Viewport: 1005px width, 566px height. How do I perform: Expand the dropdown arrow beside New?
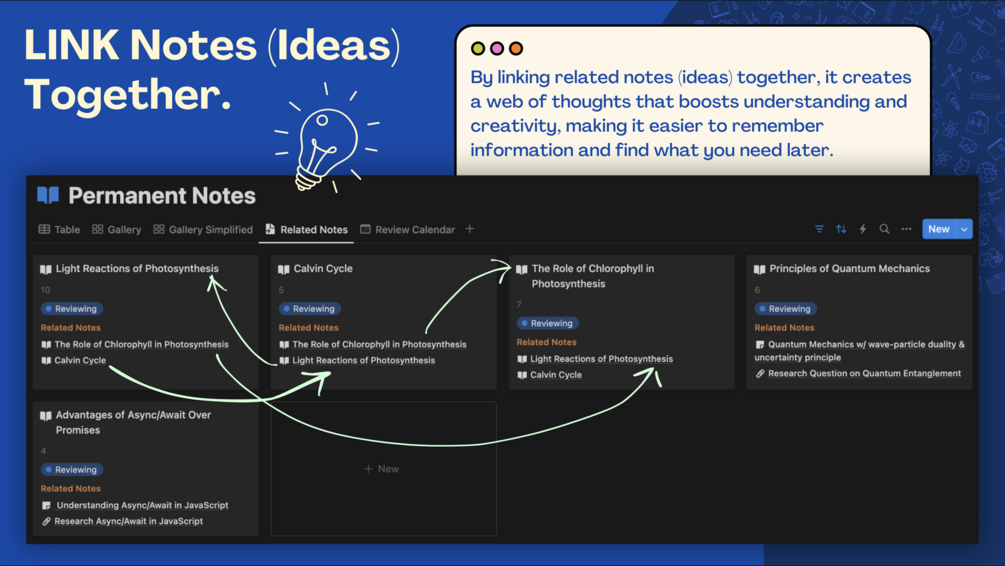click(964, 229)
